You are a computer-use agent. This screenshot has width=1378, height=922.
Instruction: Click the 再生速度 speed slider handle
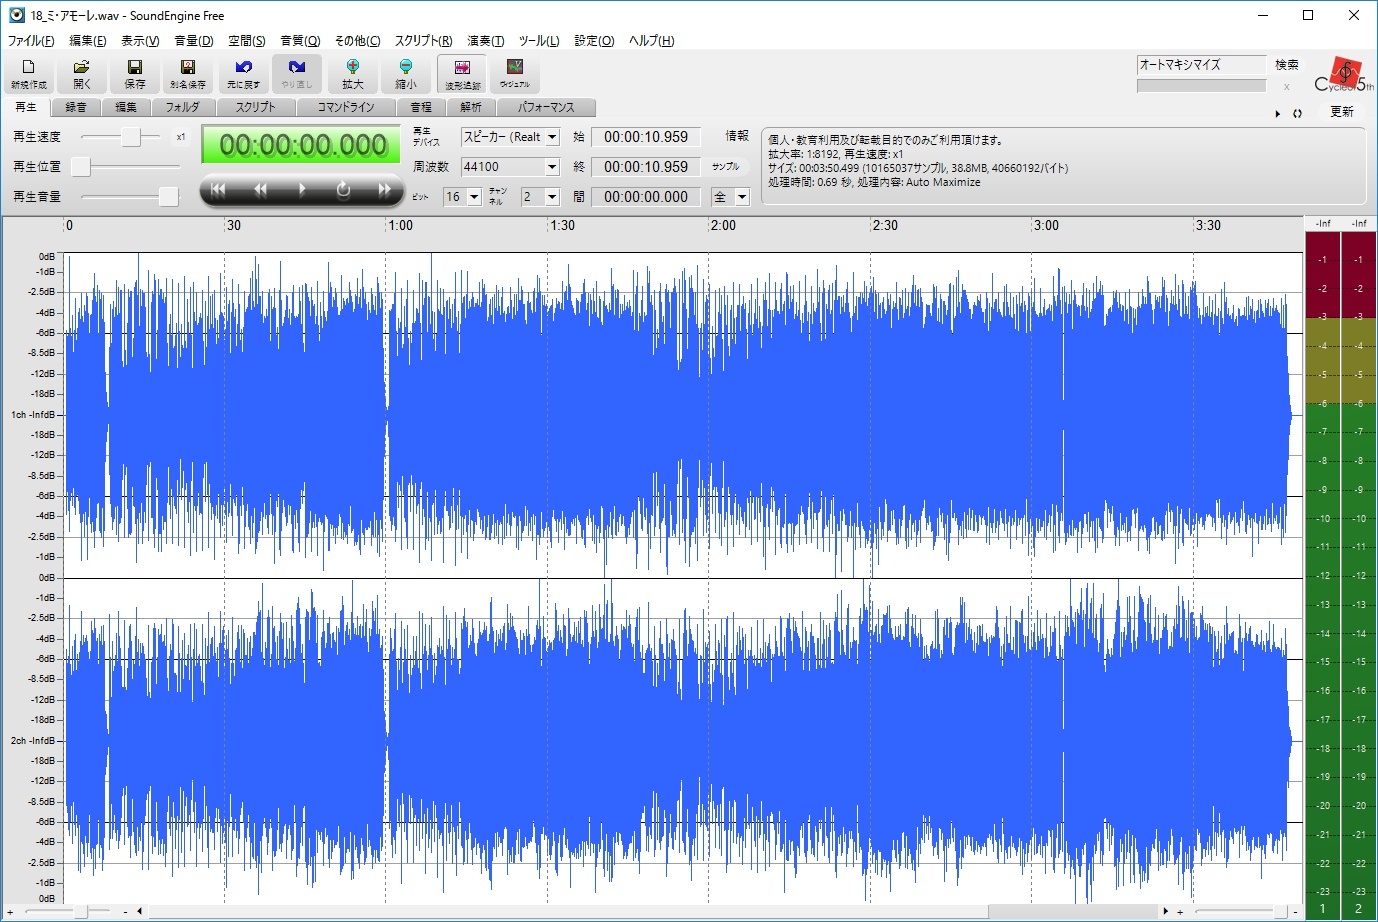click(x=131, y=137)
